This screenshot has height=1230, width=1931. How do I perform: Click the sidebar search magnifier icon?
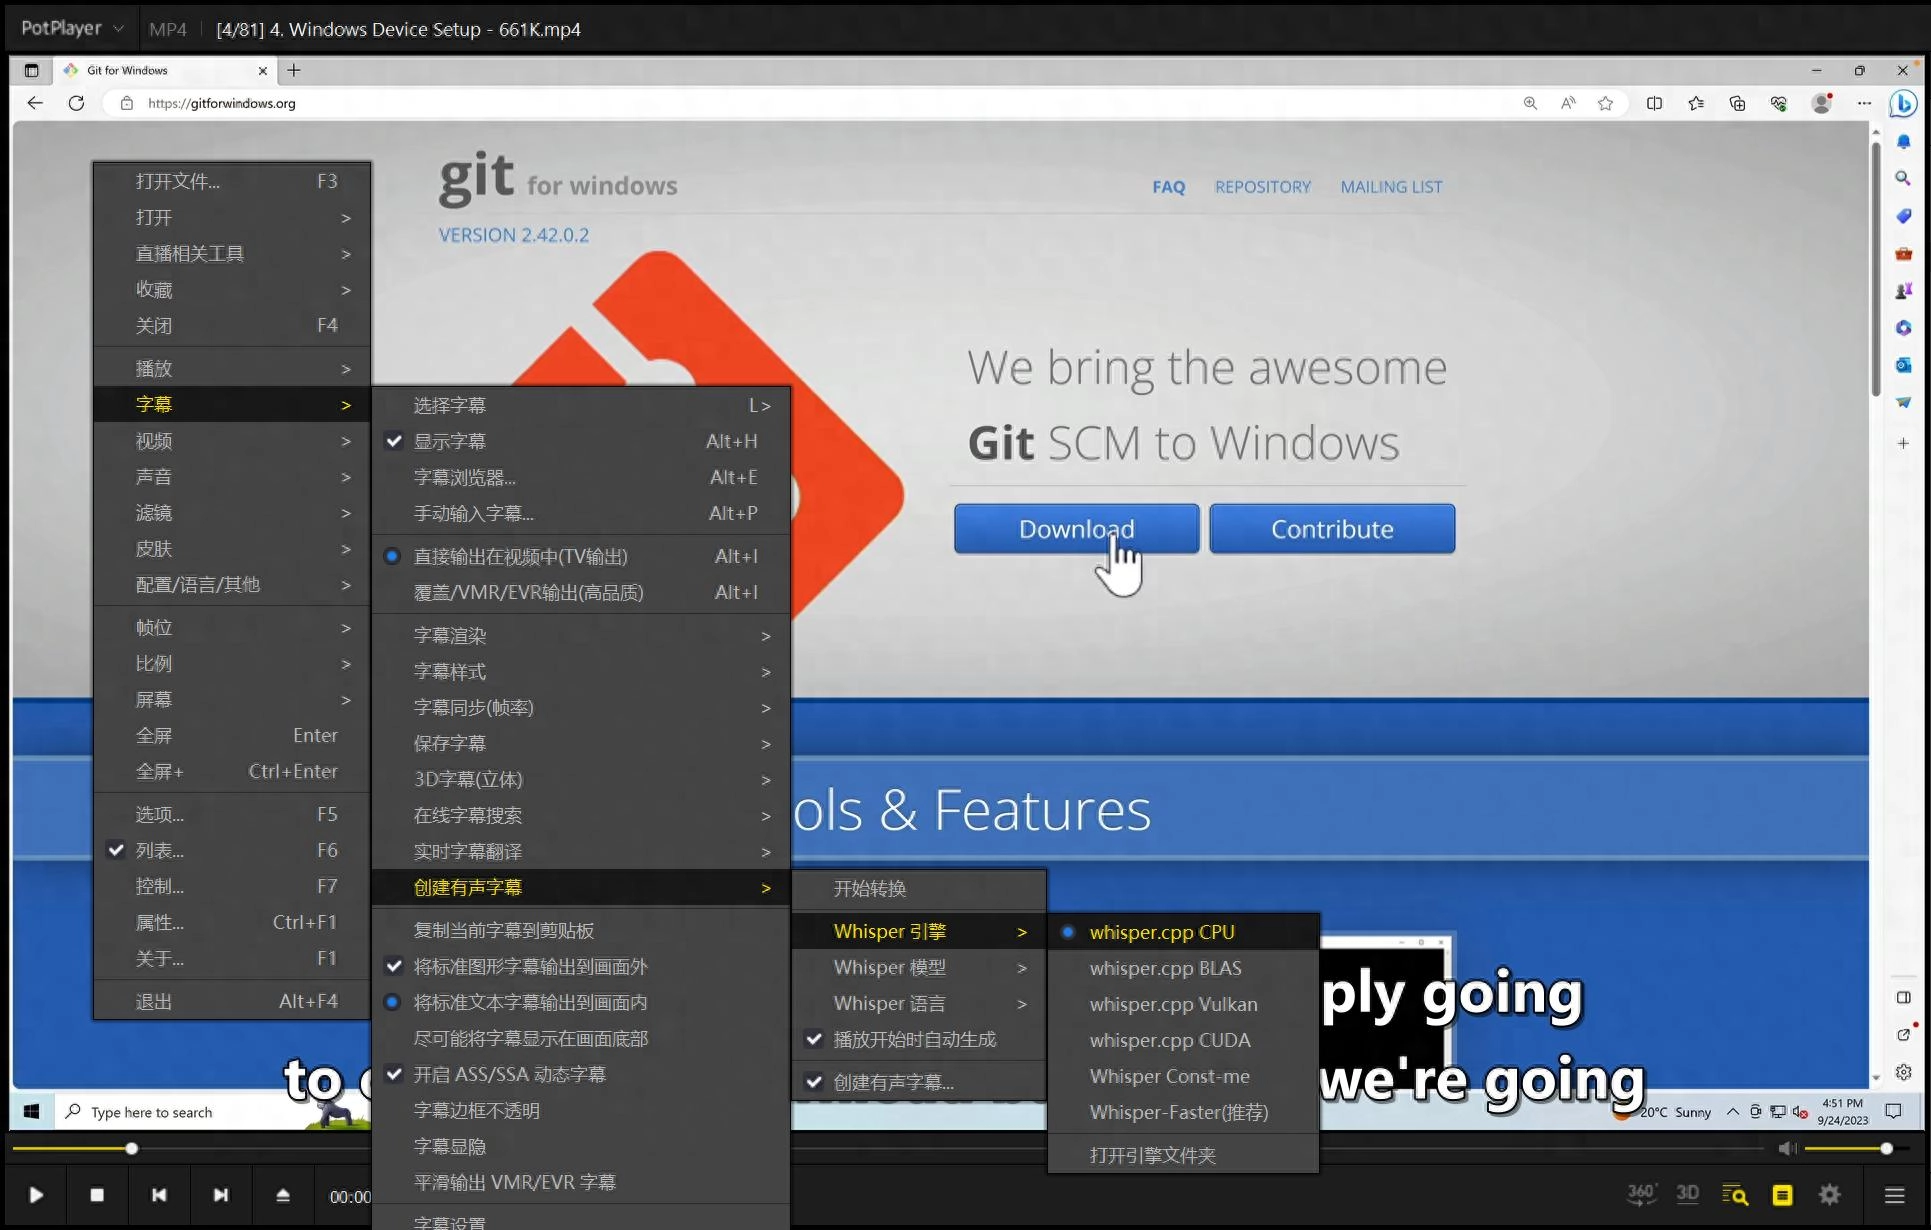click(x=1903, y=178)
